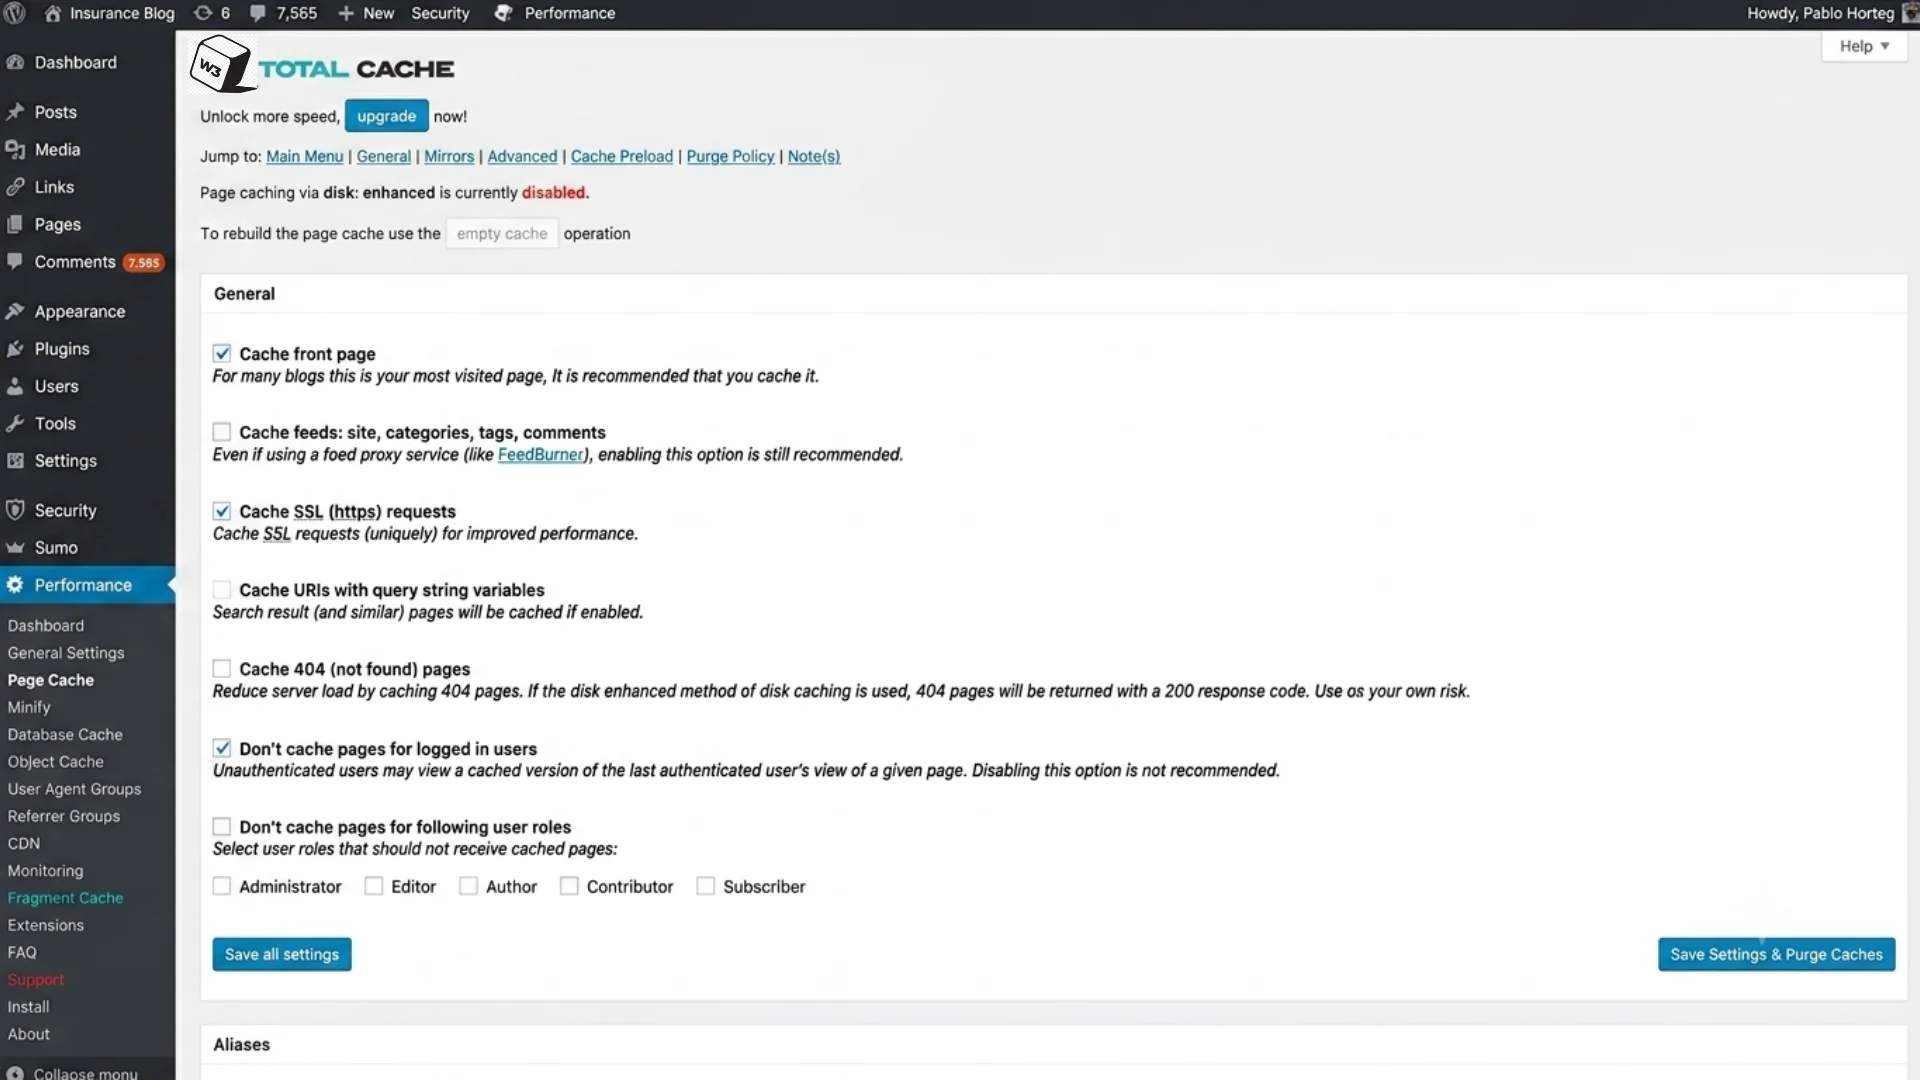Click the Comments speech bubble icon in sidebar
Viewport: 1920px width, 1080px height.
pos(15,262)
